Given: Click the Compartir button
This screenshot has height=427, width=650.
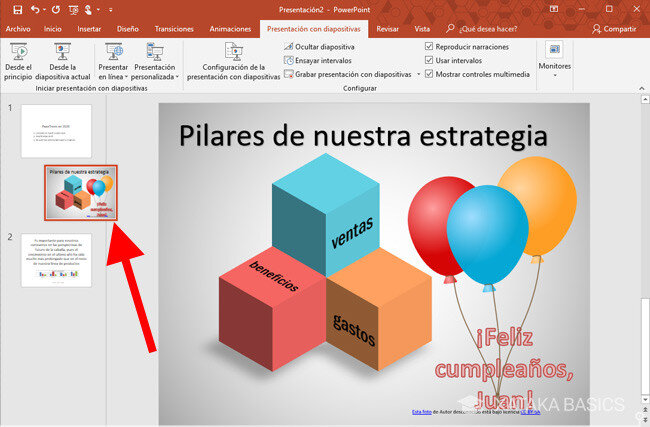Looking at the screenshot, I should (614, 29).
